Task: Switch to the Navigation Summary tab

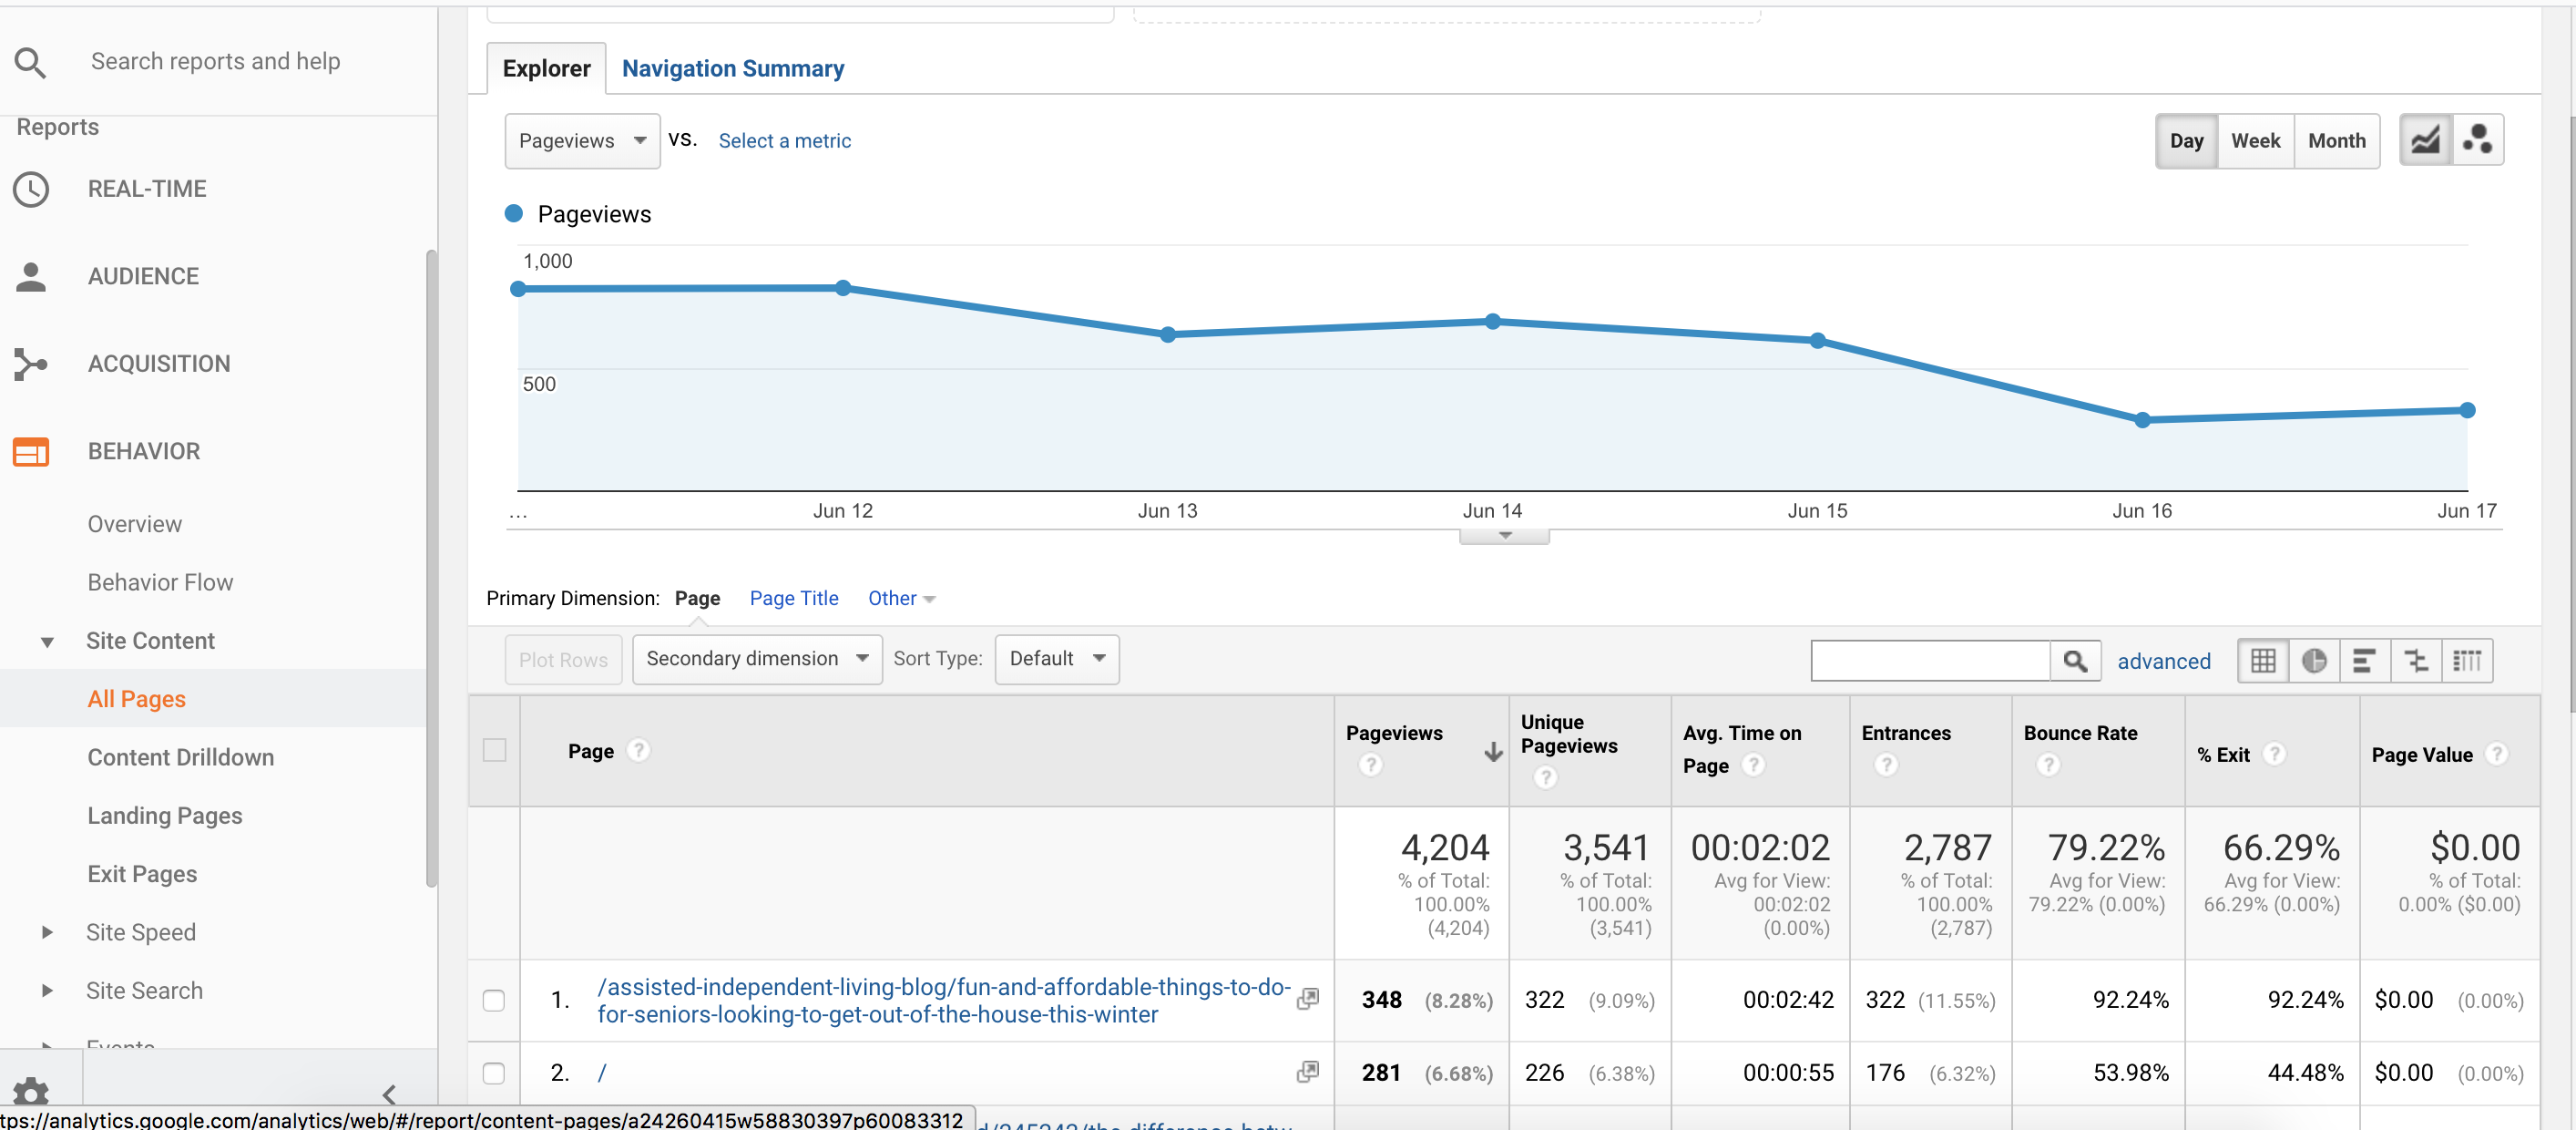Action: 733,68
